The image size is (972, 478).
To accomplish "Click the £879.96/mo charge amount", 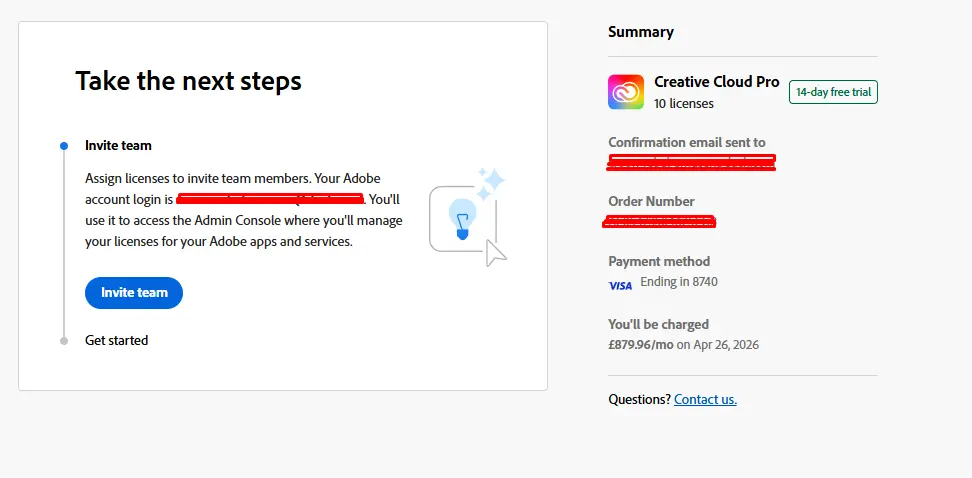I will coord(641,345).
